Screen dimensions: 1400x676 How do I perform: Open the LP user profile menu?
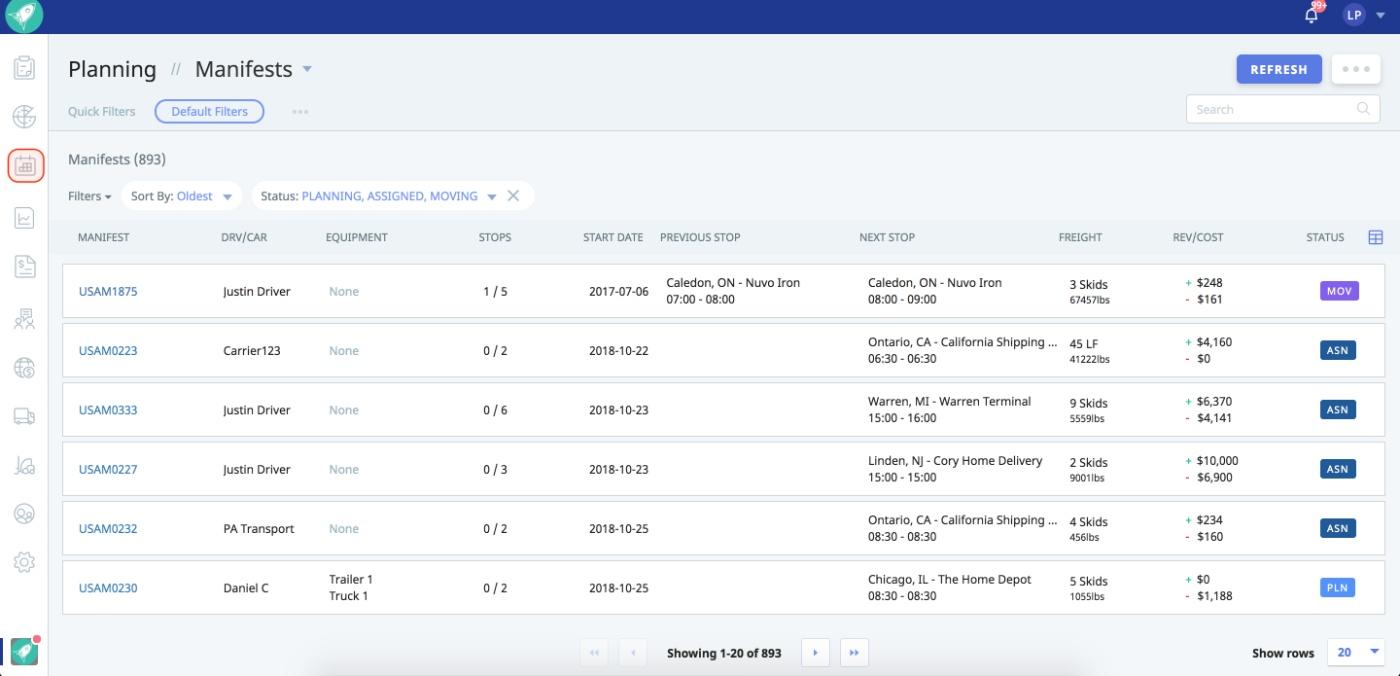coord(1365,15)
